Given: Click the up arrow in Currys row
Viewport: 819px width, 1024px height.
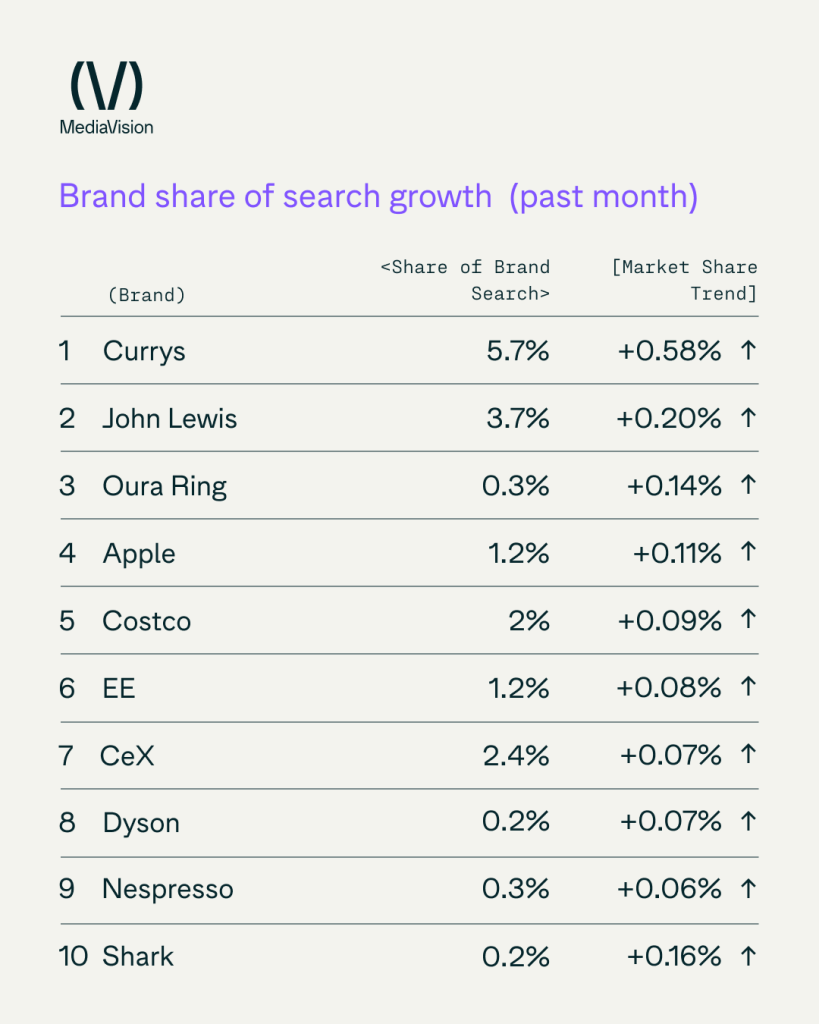Looking at the screenshot, I should click(746, 351).
